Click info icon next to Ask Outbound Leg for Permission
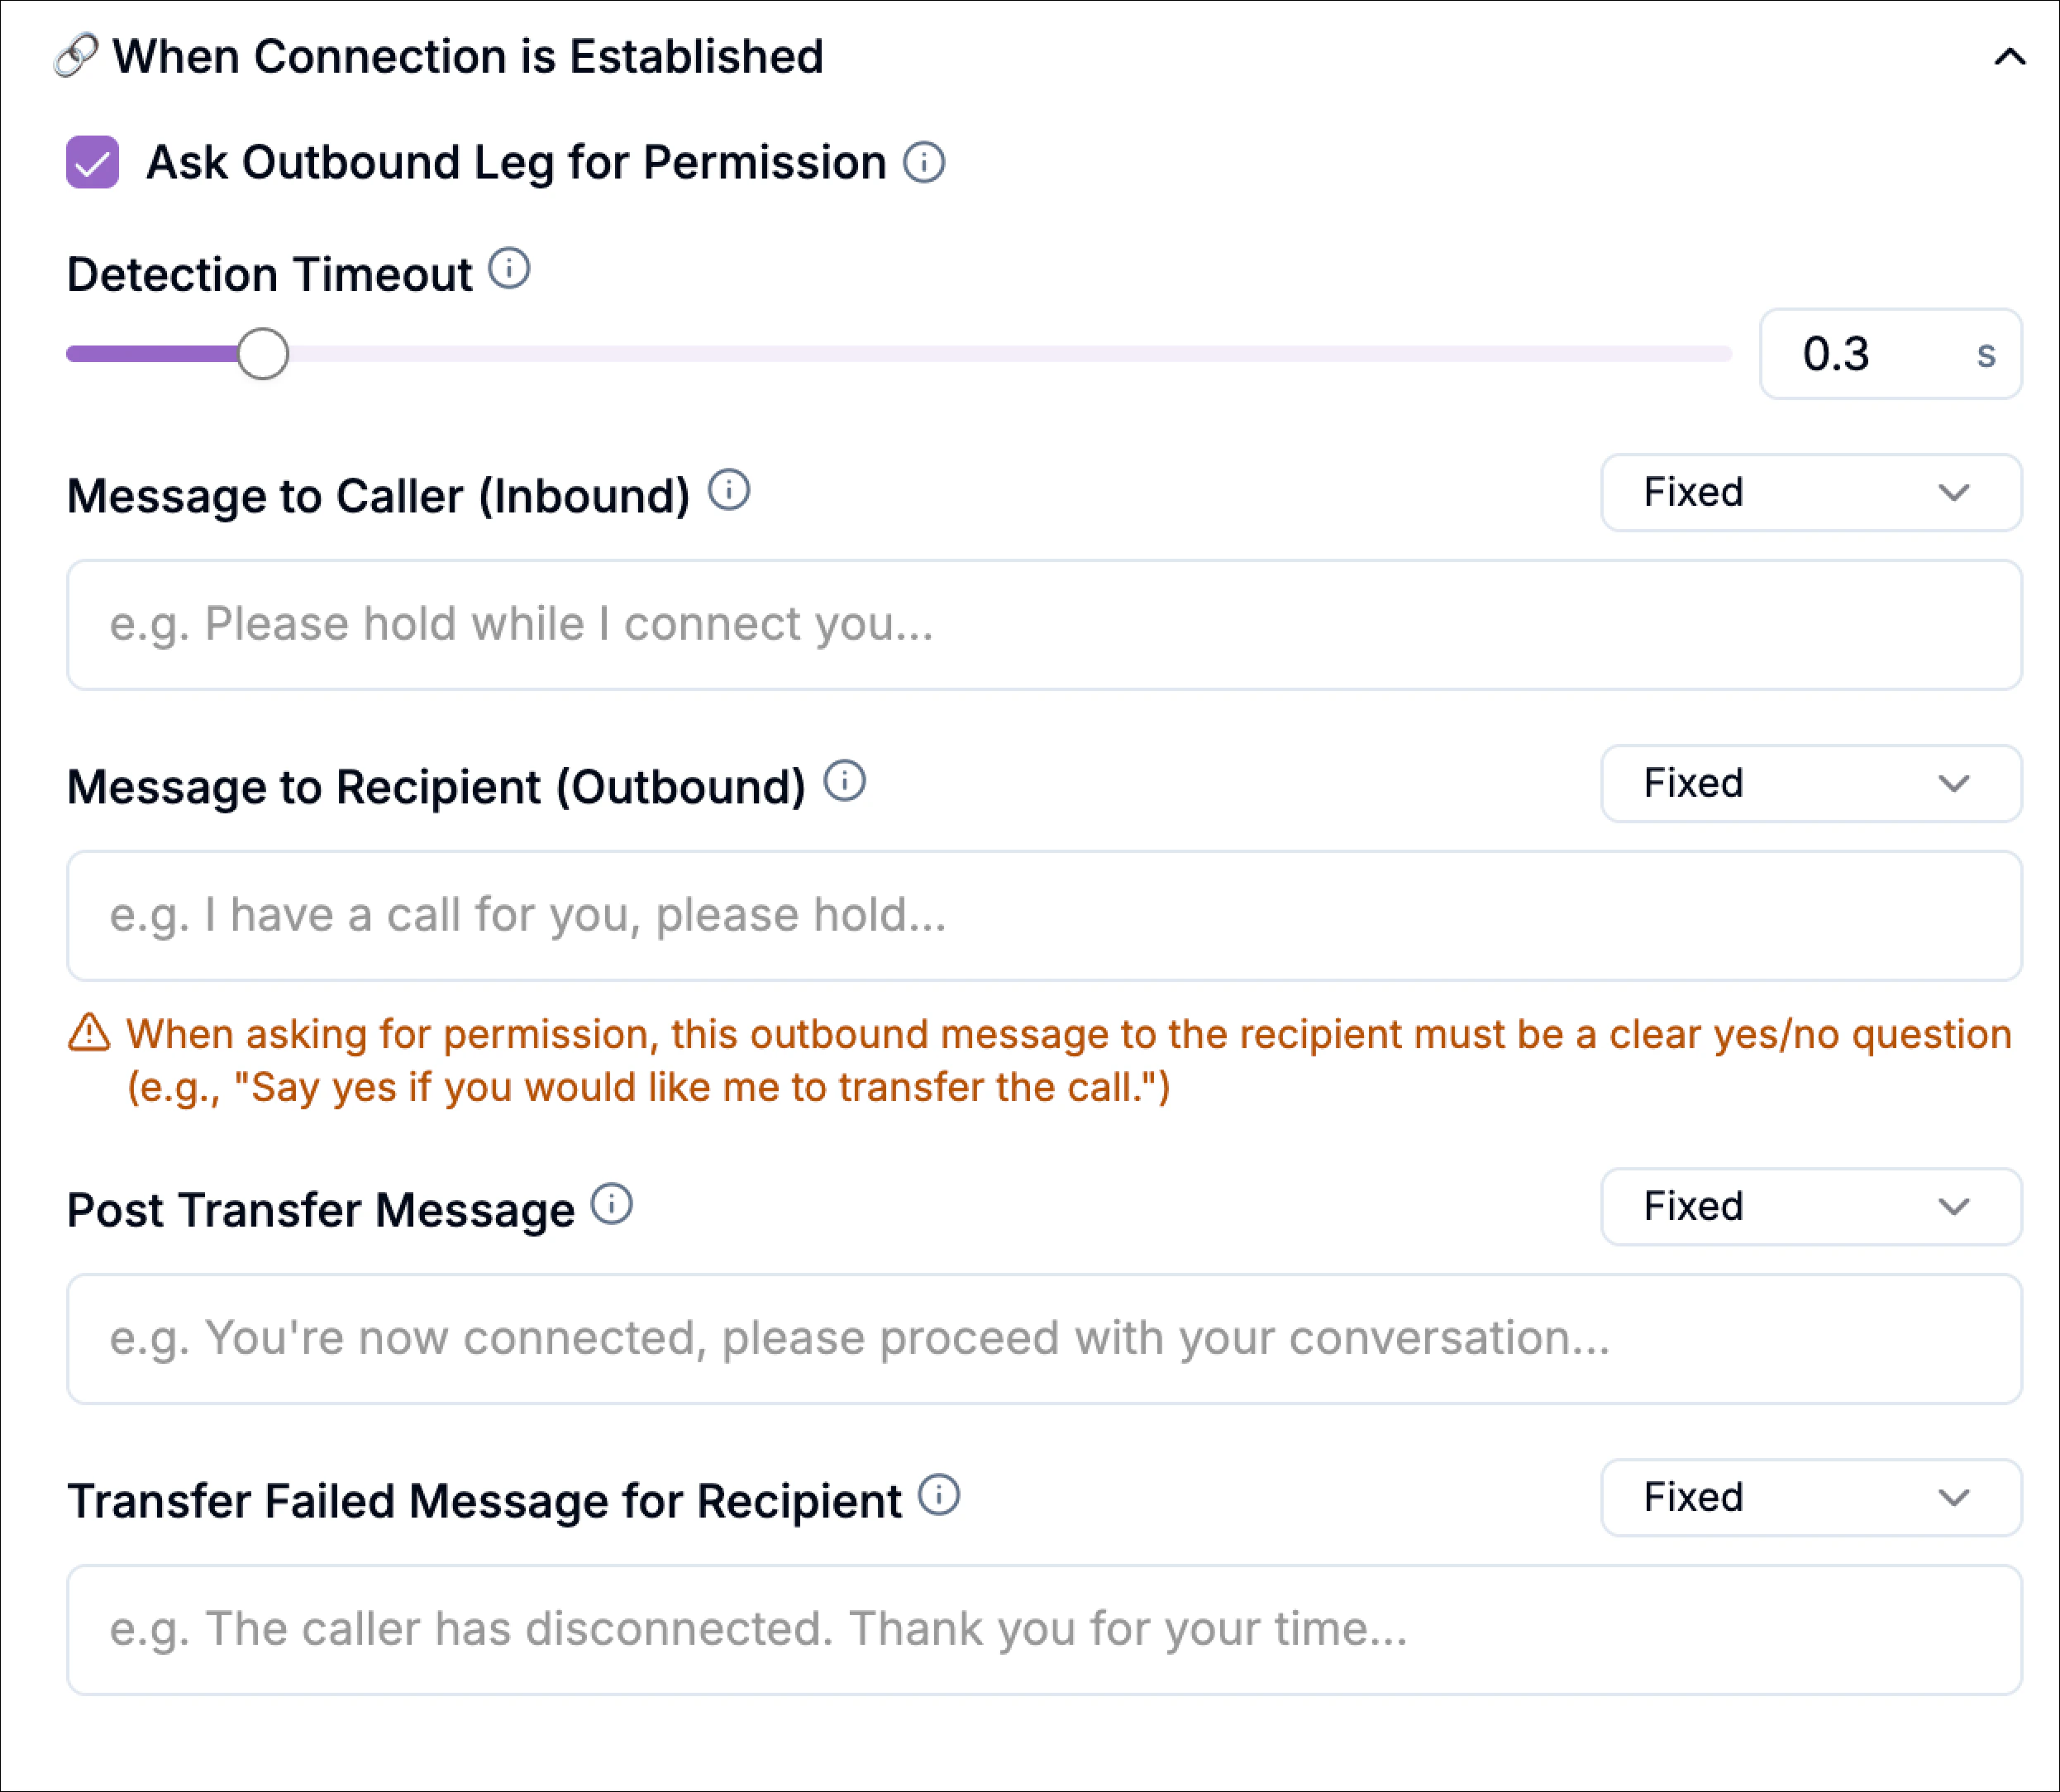2060x1792 pixels. pyautogui.click(x=923, y=162)
